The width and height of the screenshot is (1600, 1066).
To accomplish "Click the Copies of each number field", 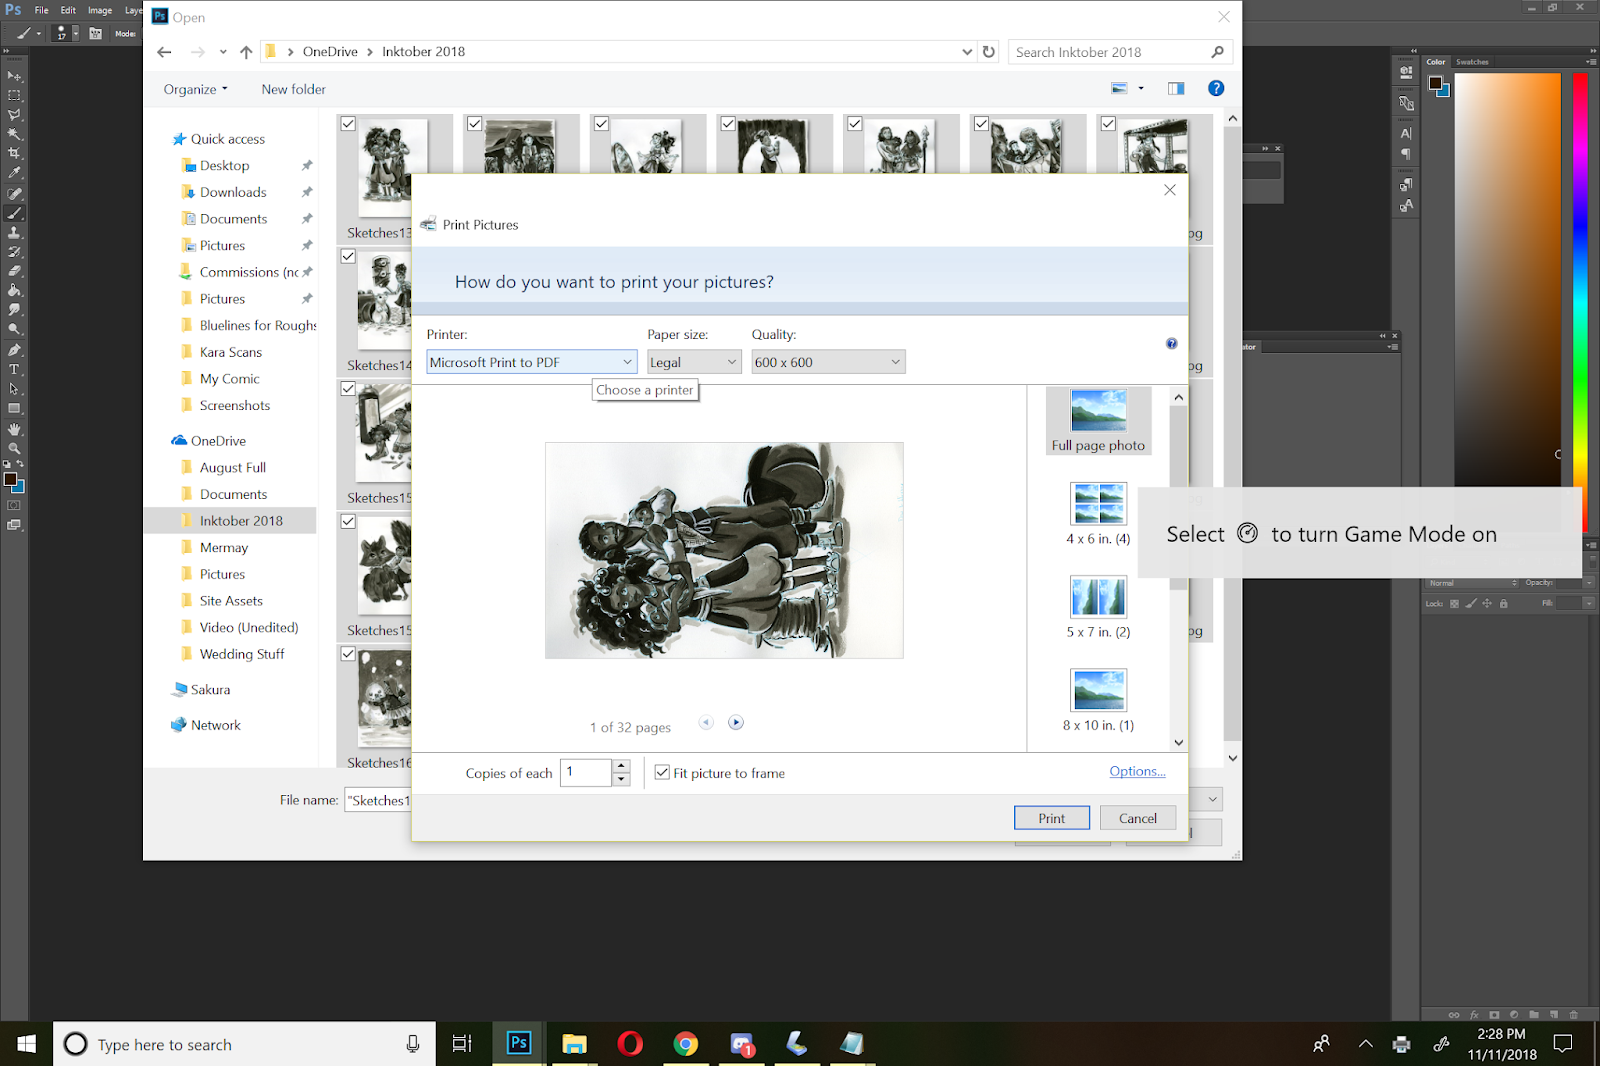I will point(586,772).
